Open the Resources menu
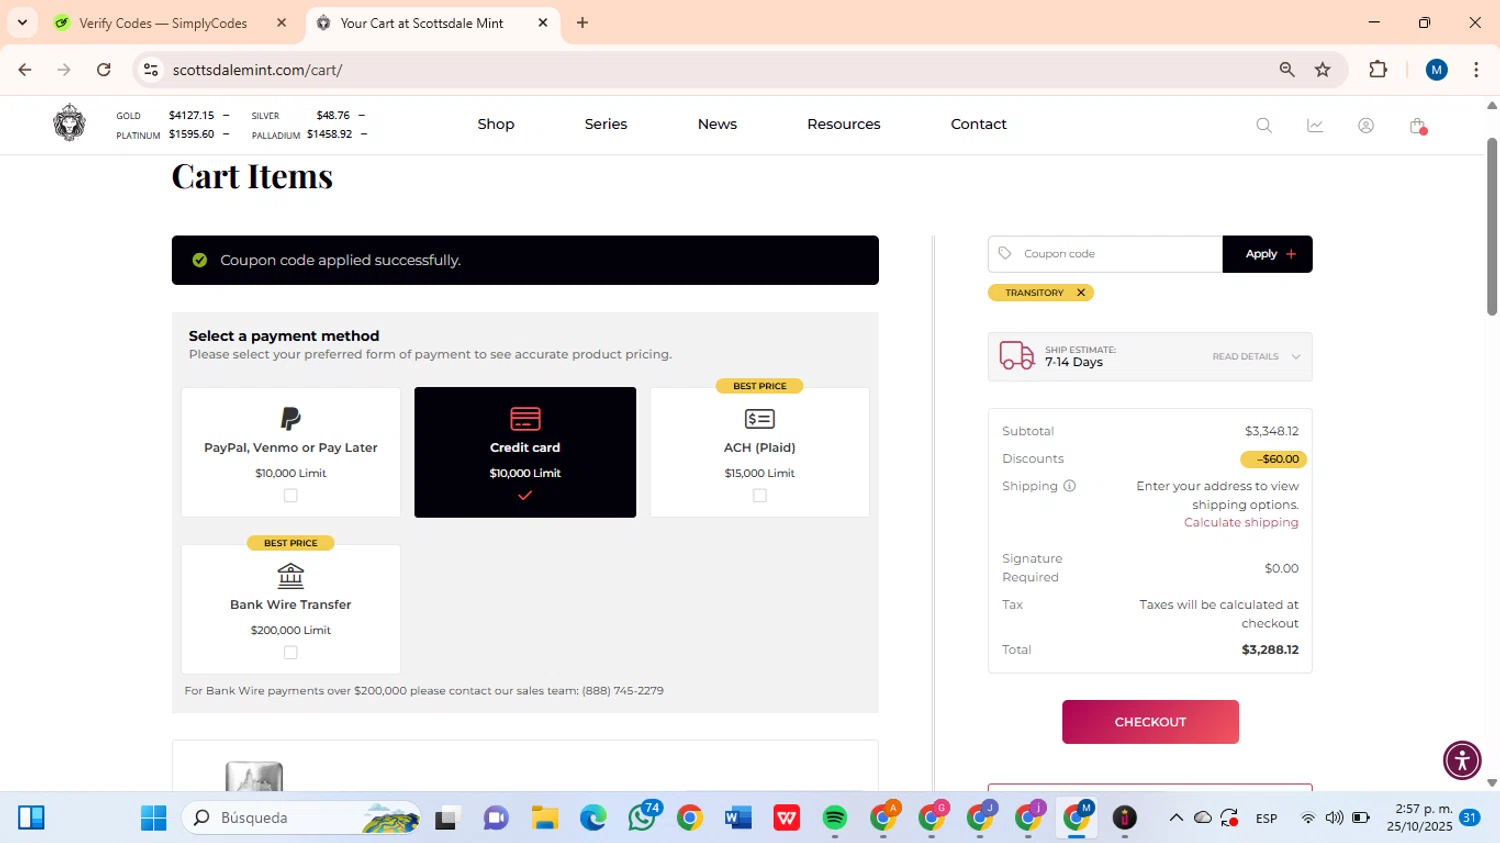Image resolution: width=1500 pixels, height=843 pixels. 844,124
